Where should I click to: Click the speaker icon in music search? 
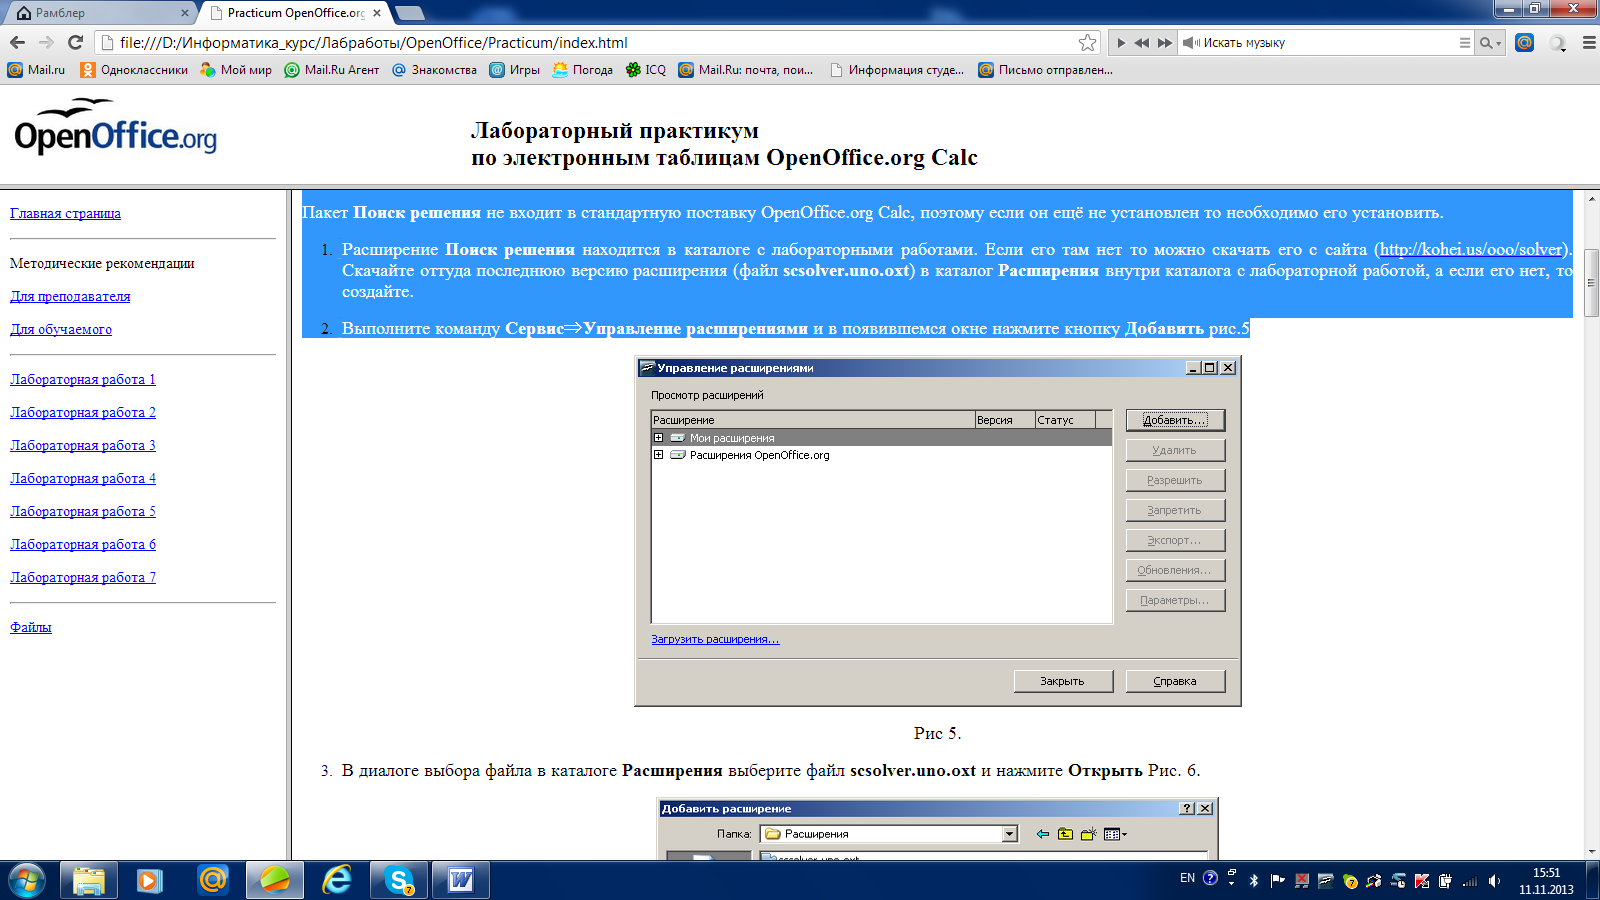coord(1191,43)
